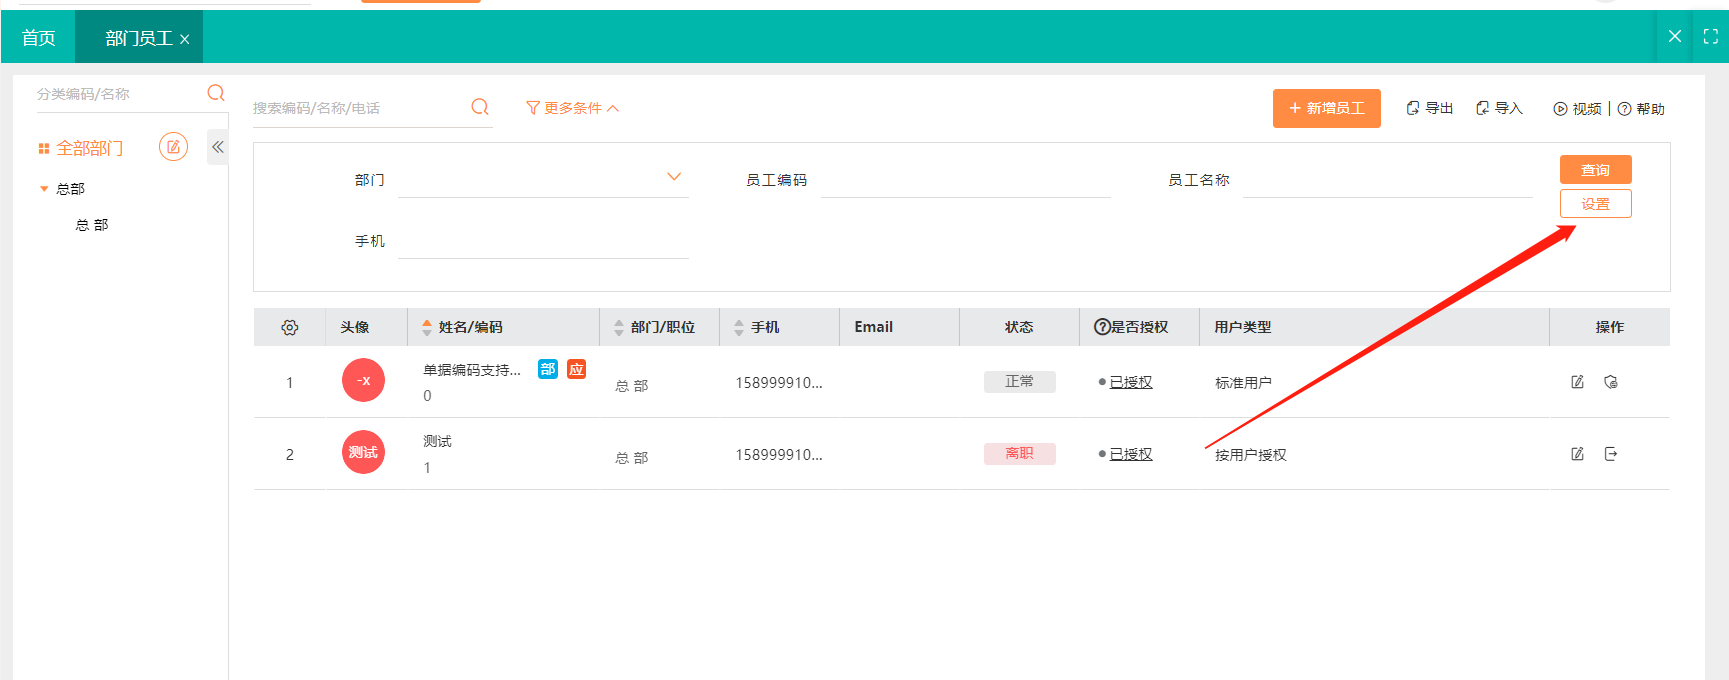Collapse the 总部 tree node

click(x=44, y=189)
